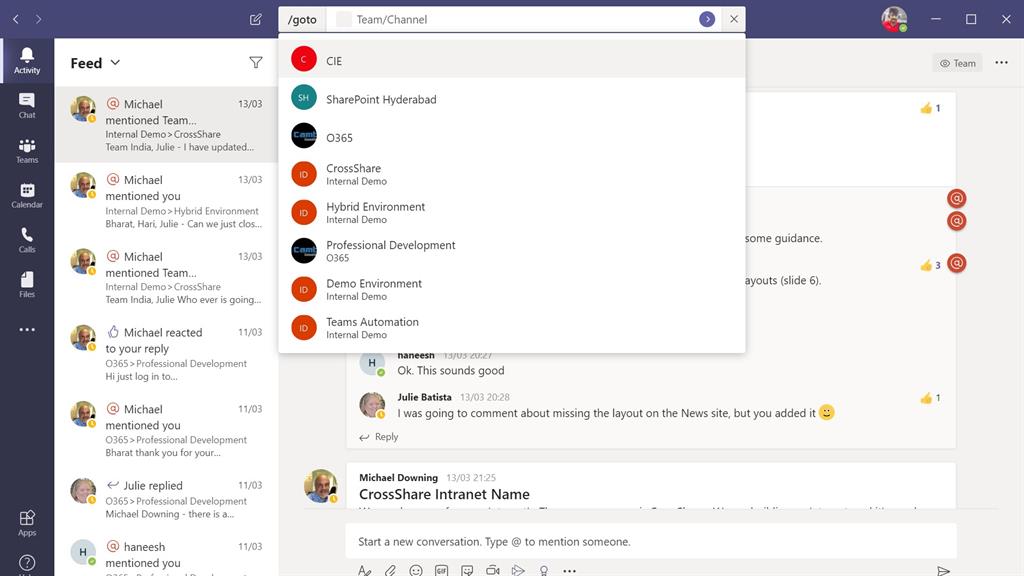Click the new chat compose icon

click(x=255, y=20)
